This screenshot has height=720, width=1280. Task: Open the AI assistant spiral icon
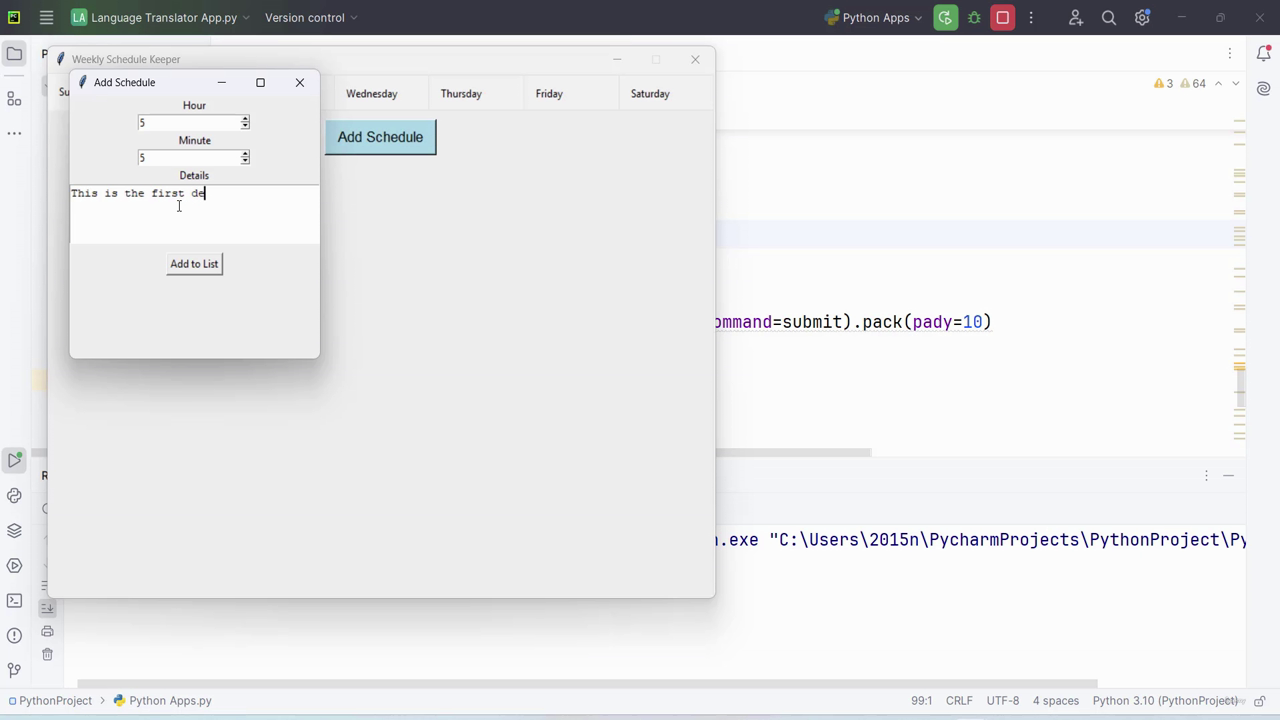pyautogui.click(x=1264, y=89)
